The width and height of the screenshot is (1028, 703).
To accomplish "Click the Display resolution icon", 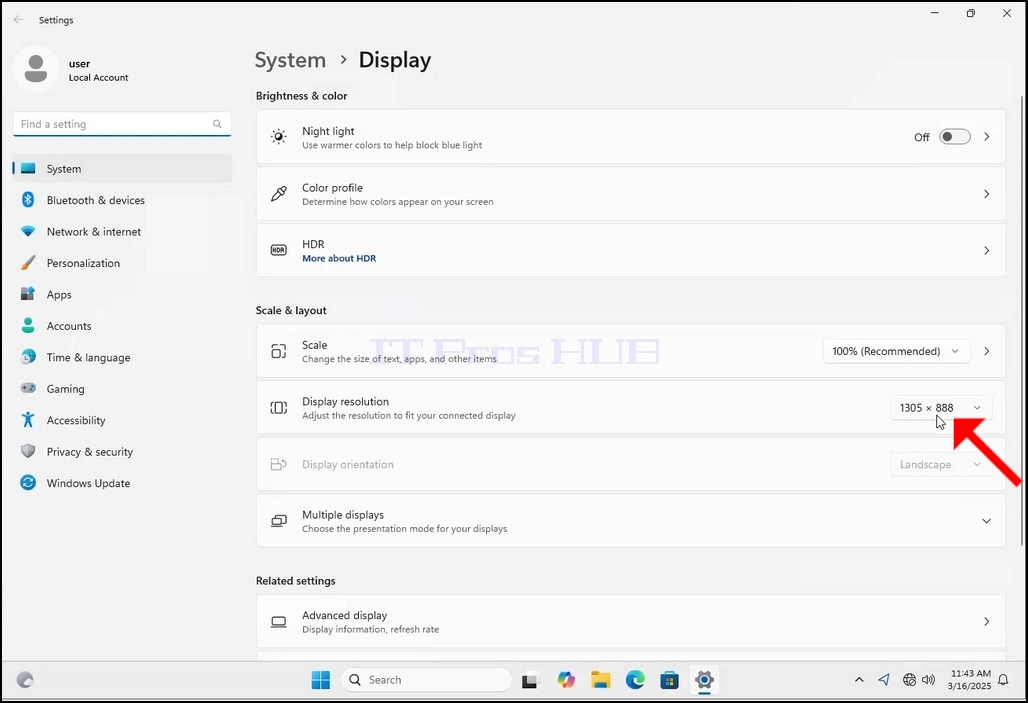I will point(279,407).
